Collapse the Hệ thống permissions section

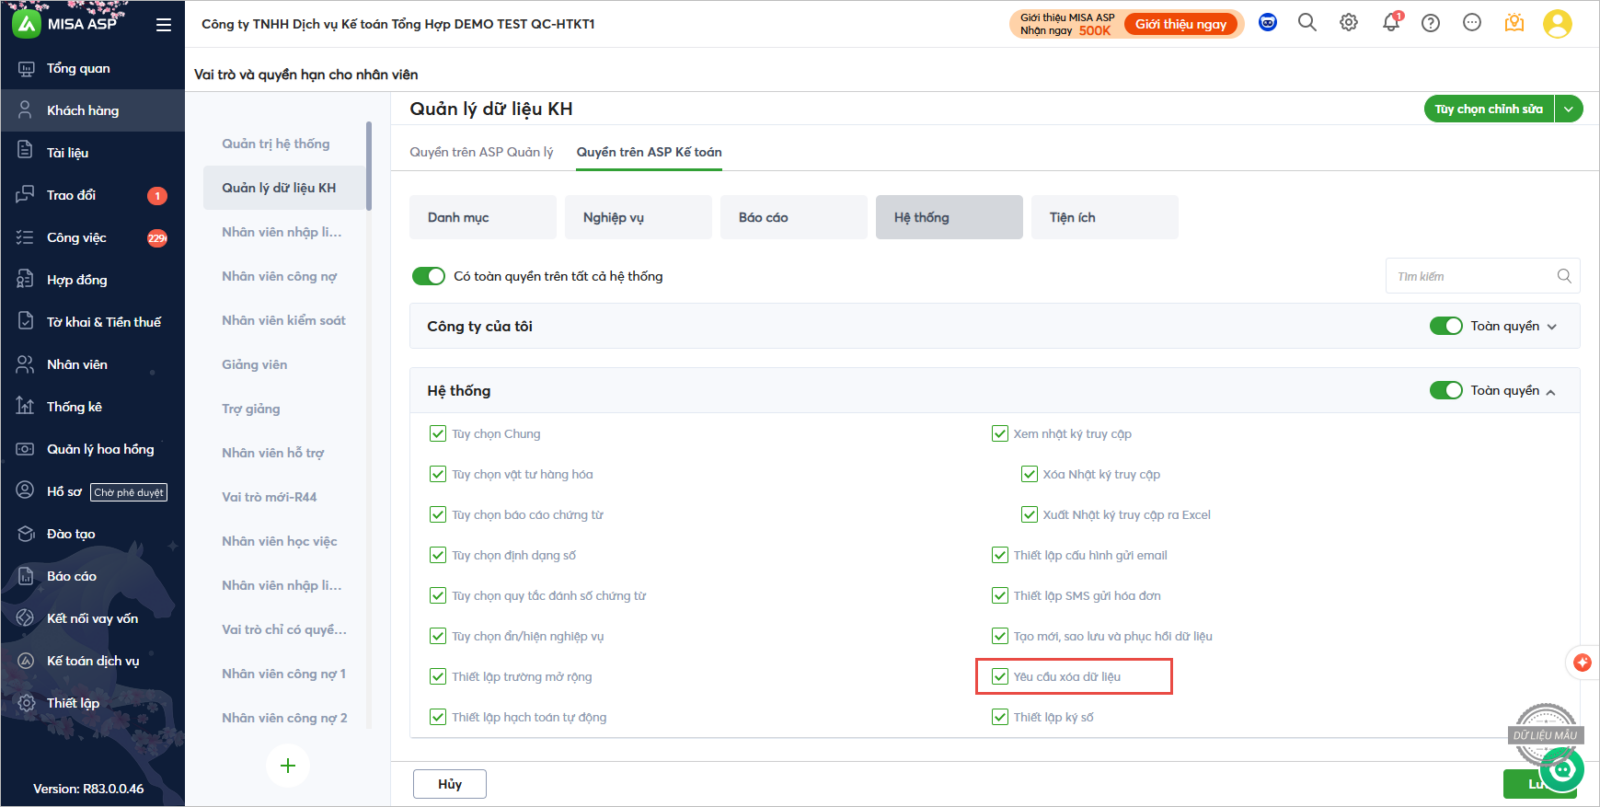1551,392
